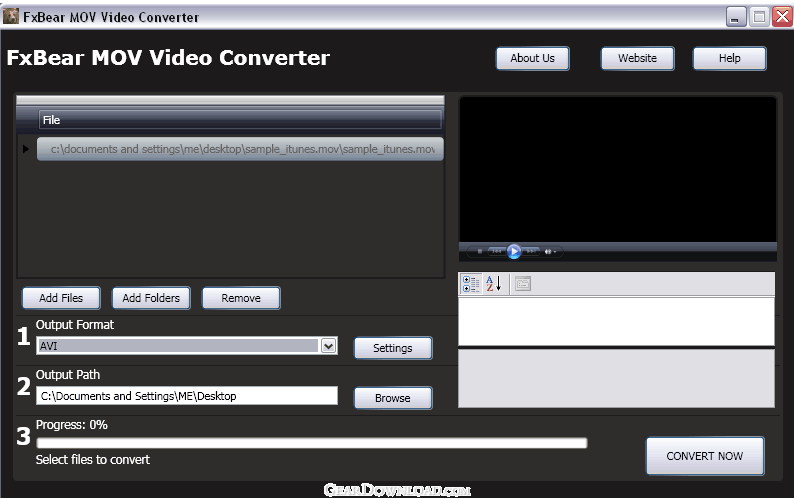Click the next track button in the player

pyautogui.click(x=532, y=251)
